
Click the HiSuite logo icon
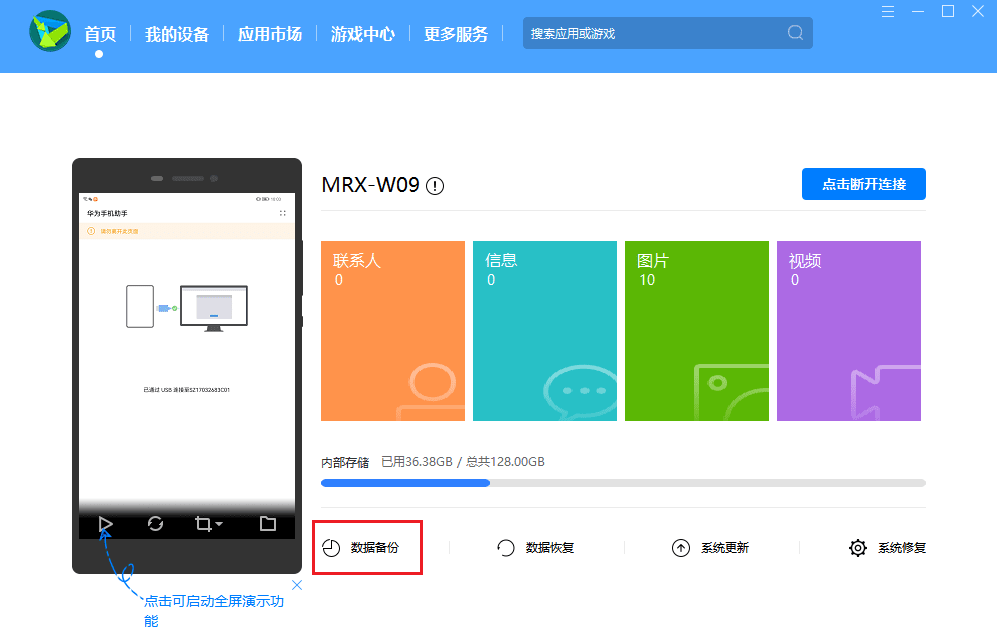pyautogui.click(x=50, y=33)
